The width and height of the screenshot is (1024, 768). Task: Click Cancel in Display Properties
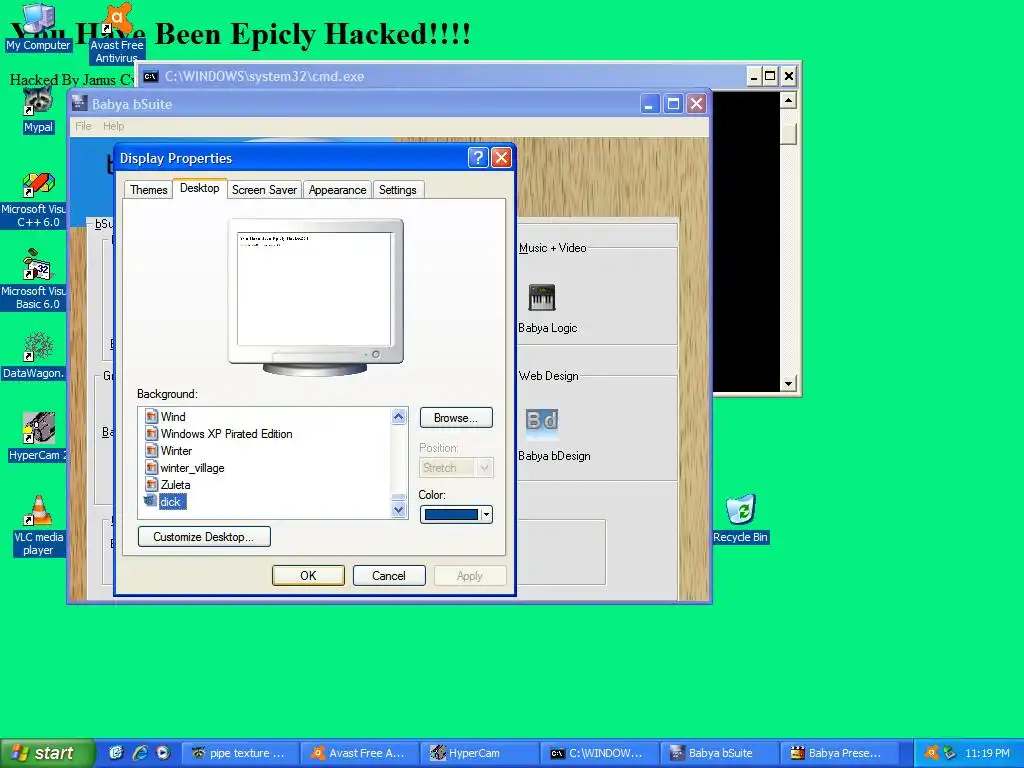click(389, 575)
